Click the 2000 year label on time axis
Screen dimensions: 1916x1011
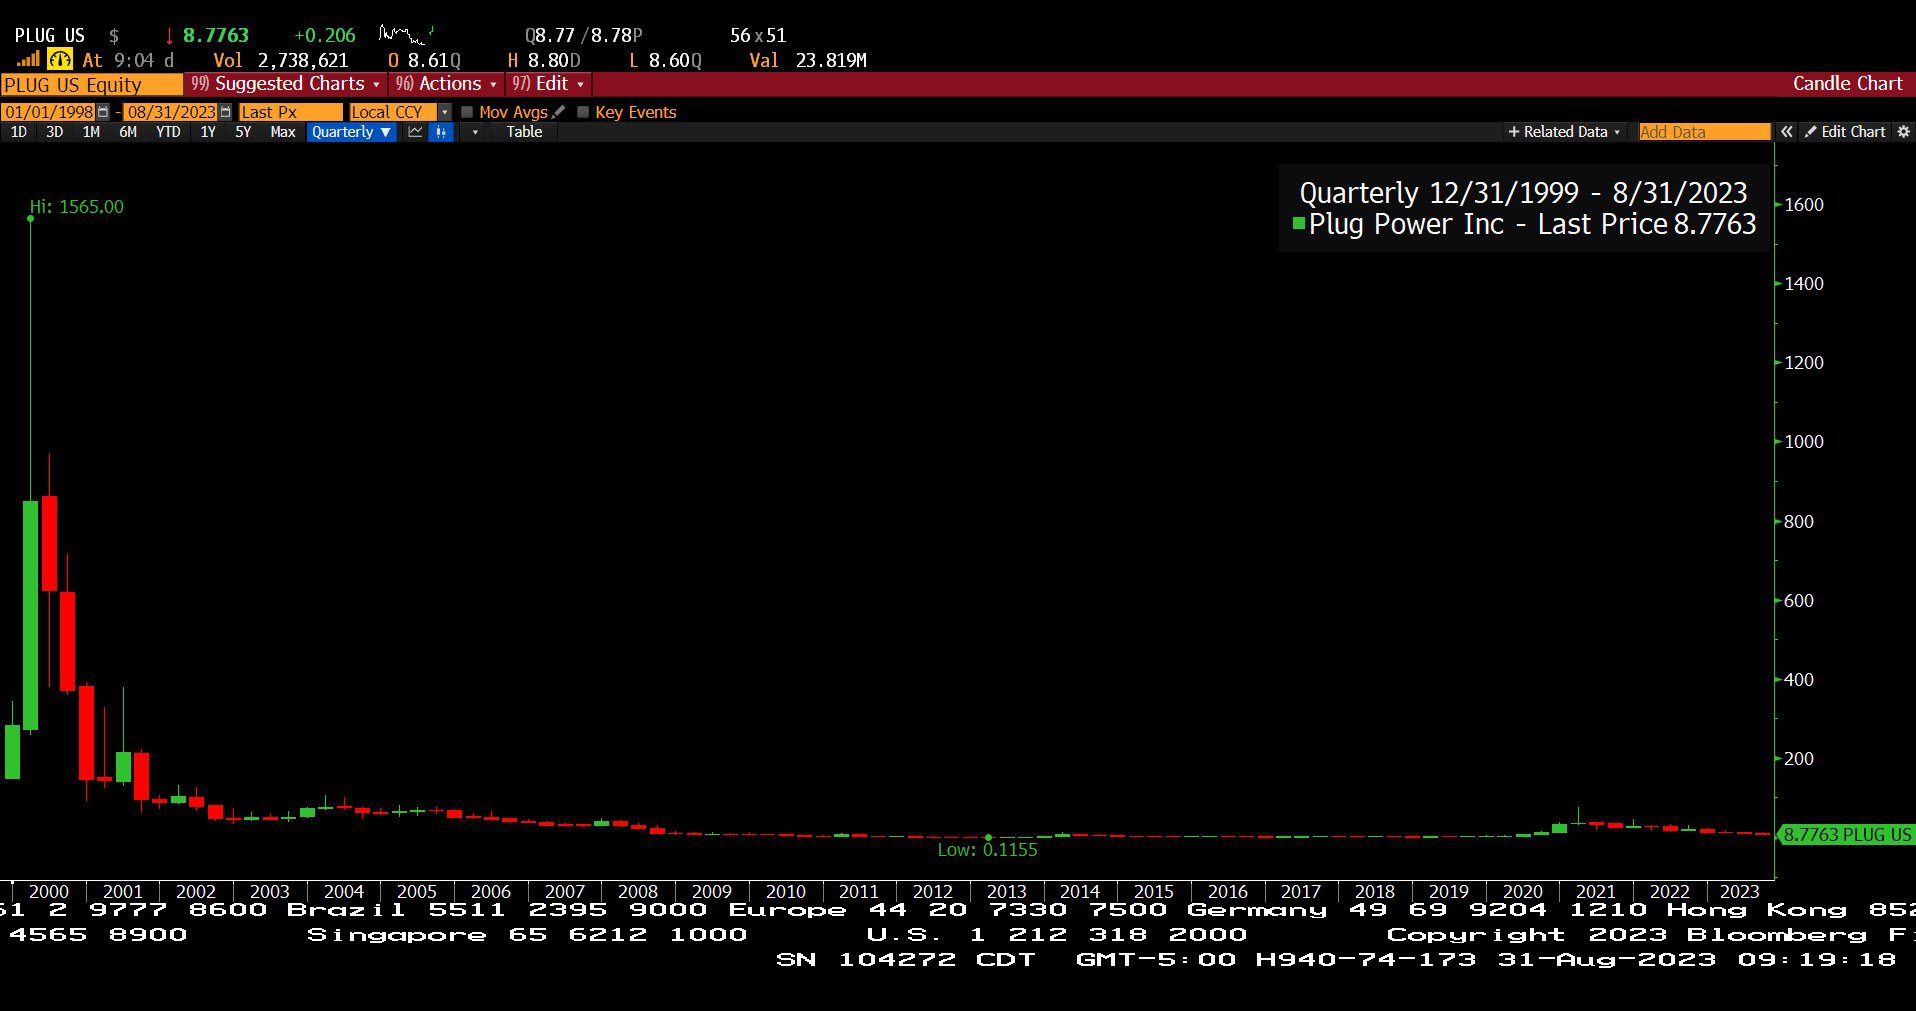coord(49,891)
